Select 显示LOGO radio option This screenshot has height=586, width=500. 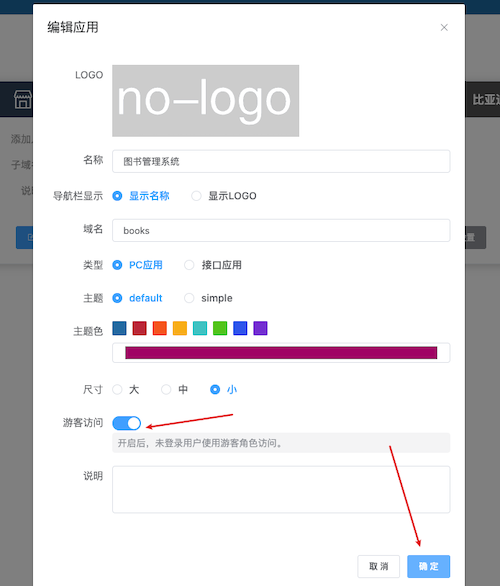(x=224, y=196)
